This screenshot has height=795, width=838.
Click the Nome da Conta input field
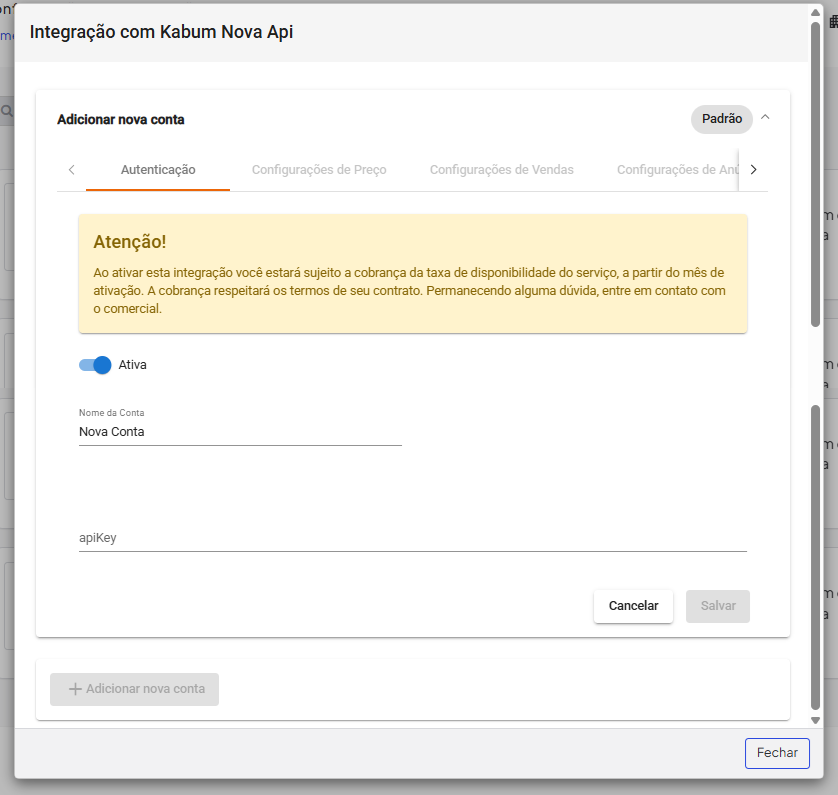240,432
